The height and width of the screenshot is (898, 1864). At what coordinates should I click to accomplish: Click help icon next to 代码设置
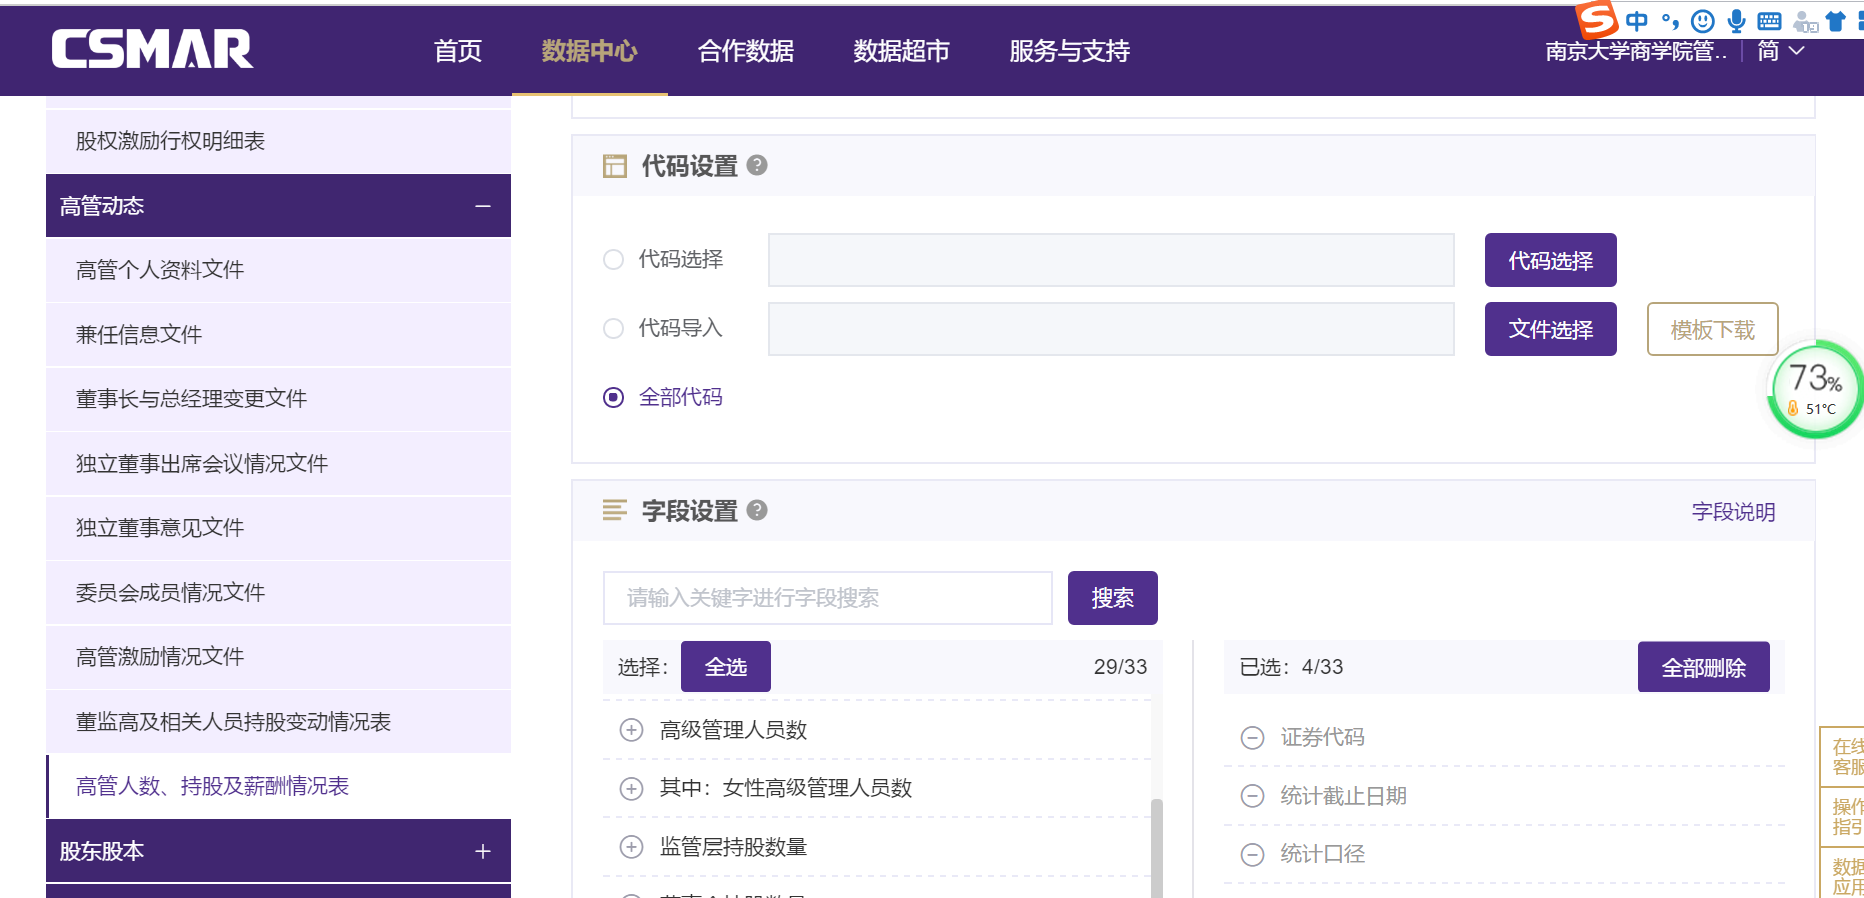click(757, 165)
